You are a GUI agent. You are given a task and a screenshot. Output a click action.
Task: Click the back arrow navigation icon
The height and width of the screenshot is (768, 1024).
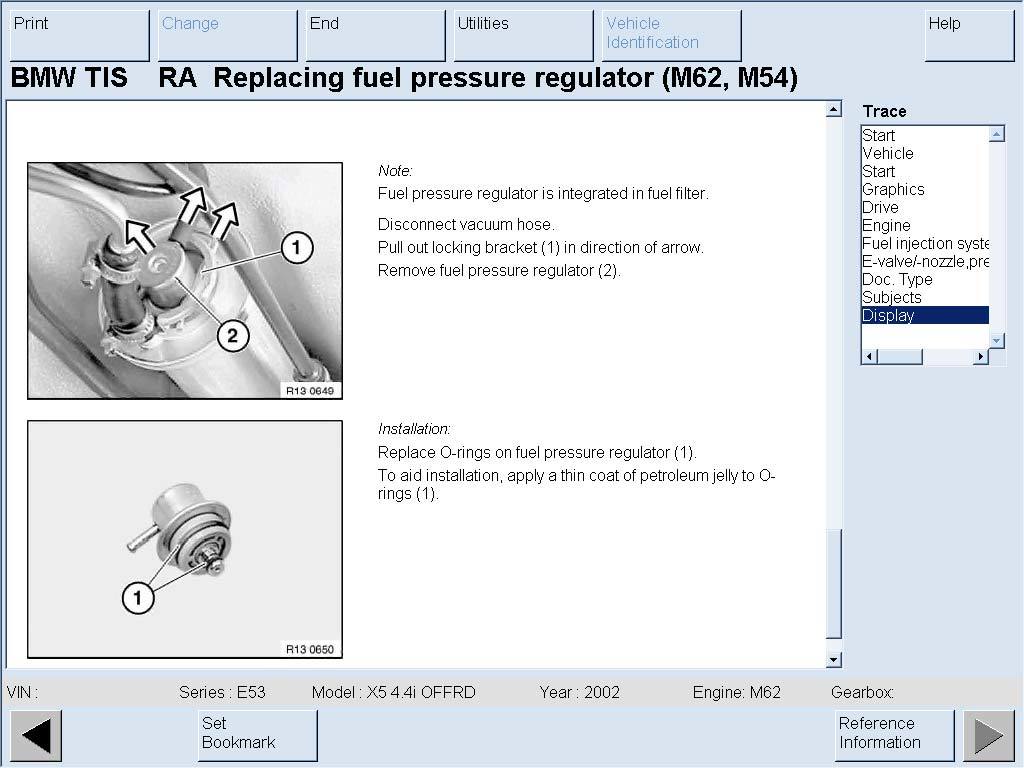36,736
